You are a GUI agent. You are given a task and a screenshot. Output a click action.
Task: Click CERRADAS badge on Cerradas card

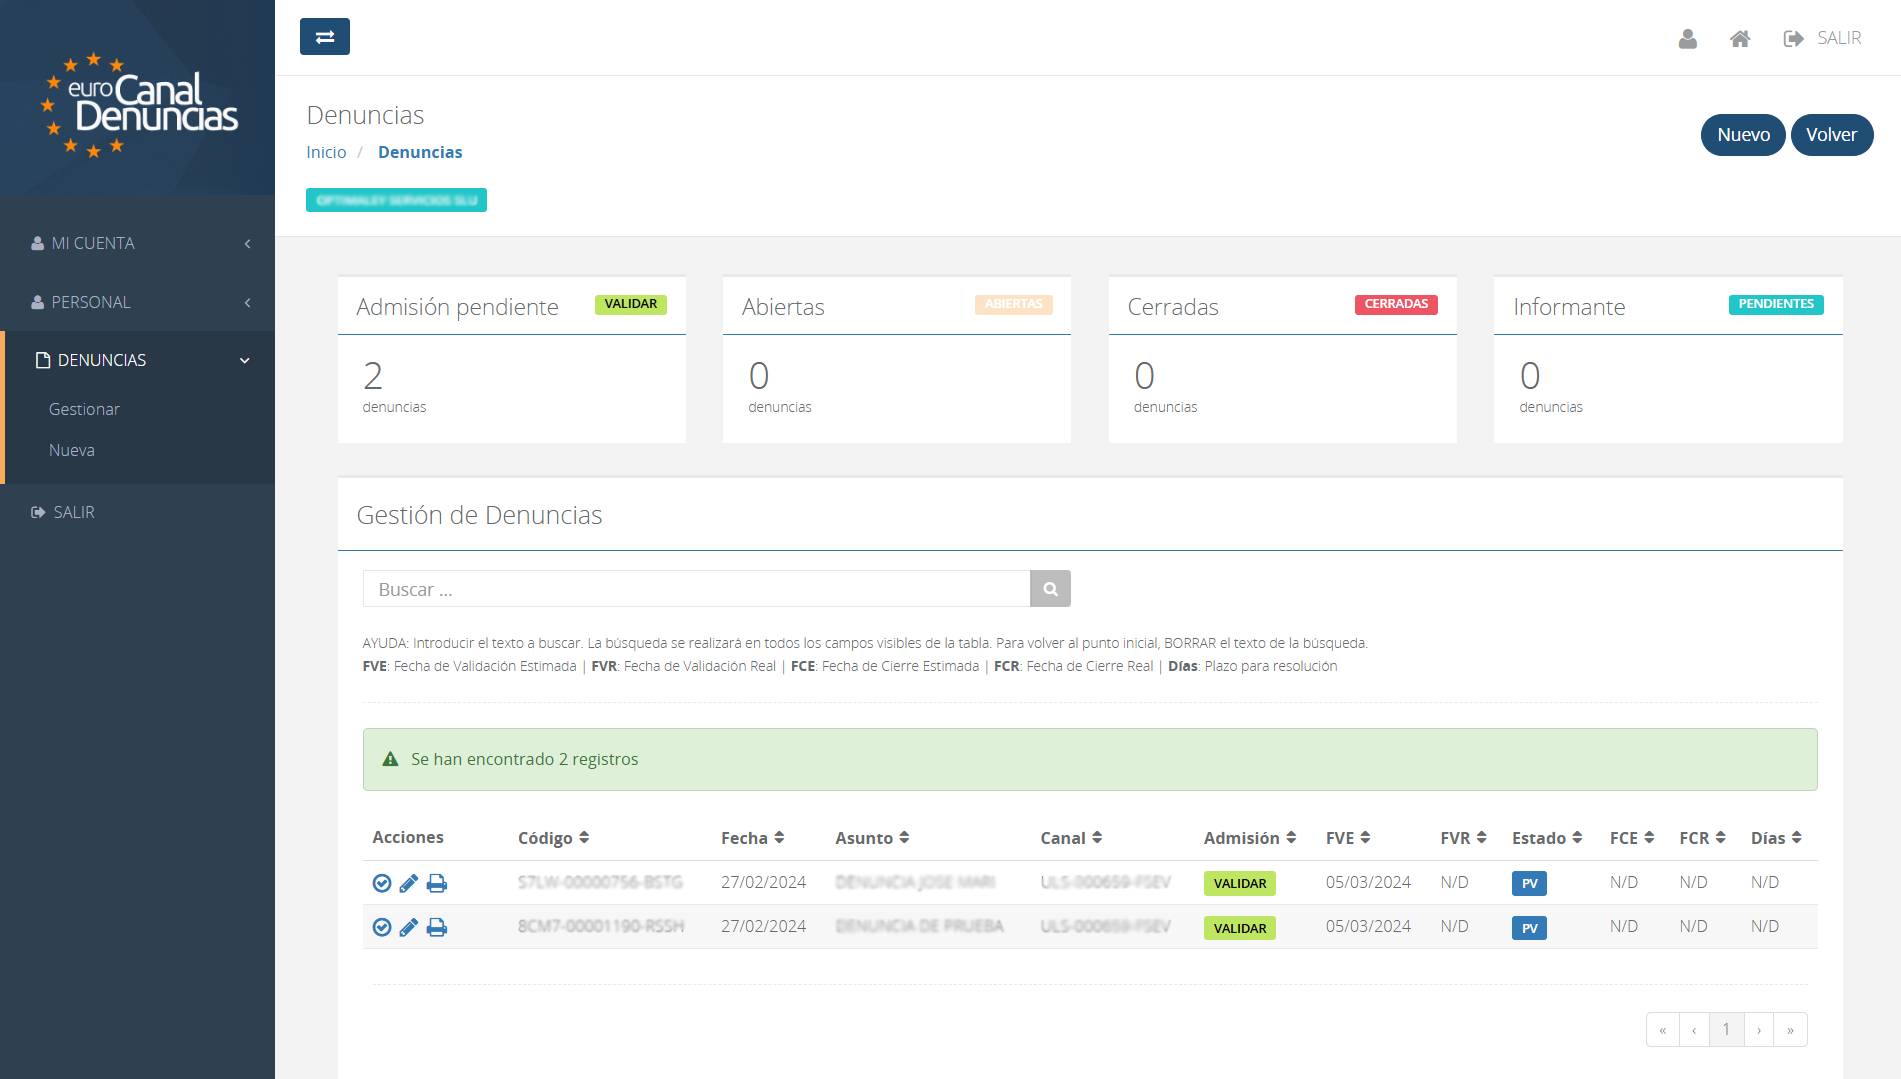click(1396, 304)
